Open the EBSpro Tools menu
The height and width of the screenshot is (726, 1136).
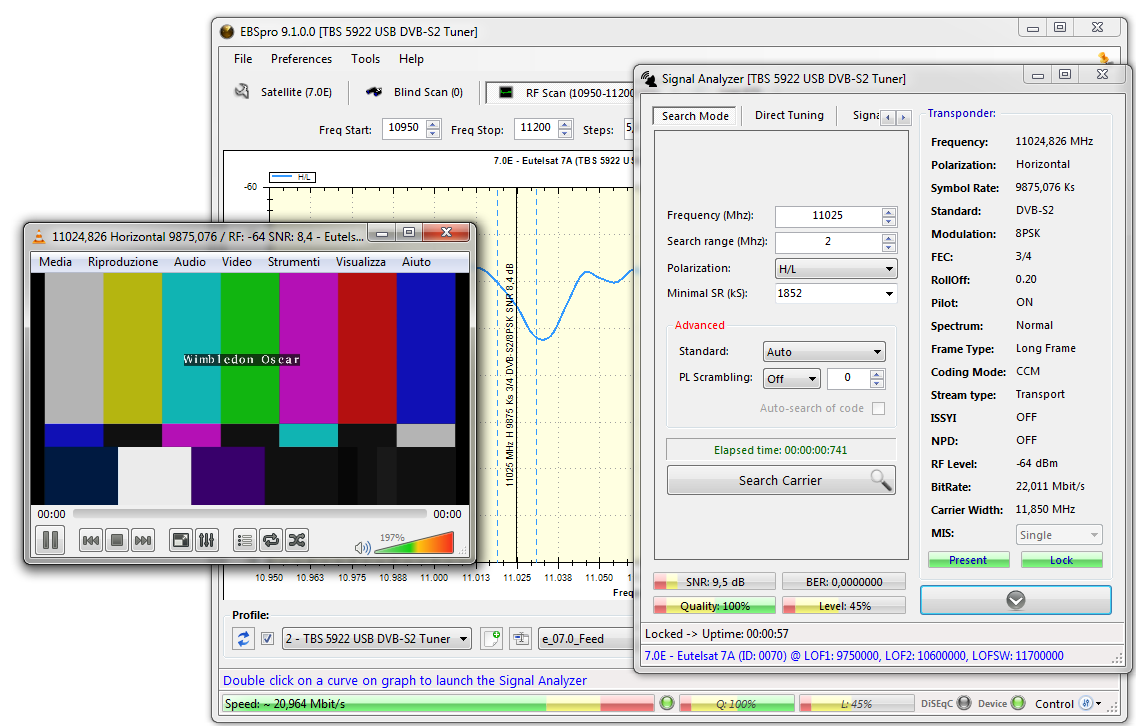(365, 59)
